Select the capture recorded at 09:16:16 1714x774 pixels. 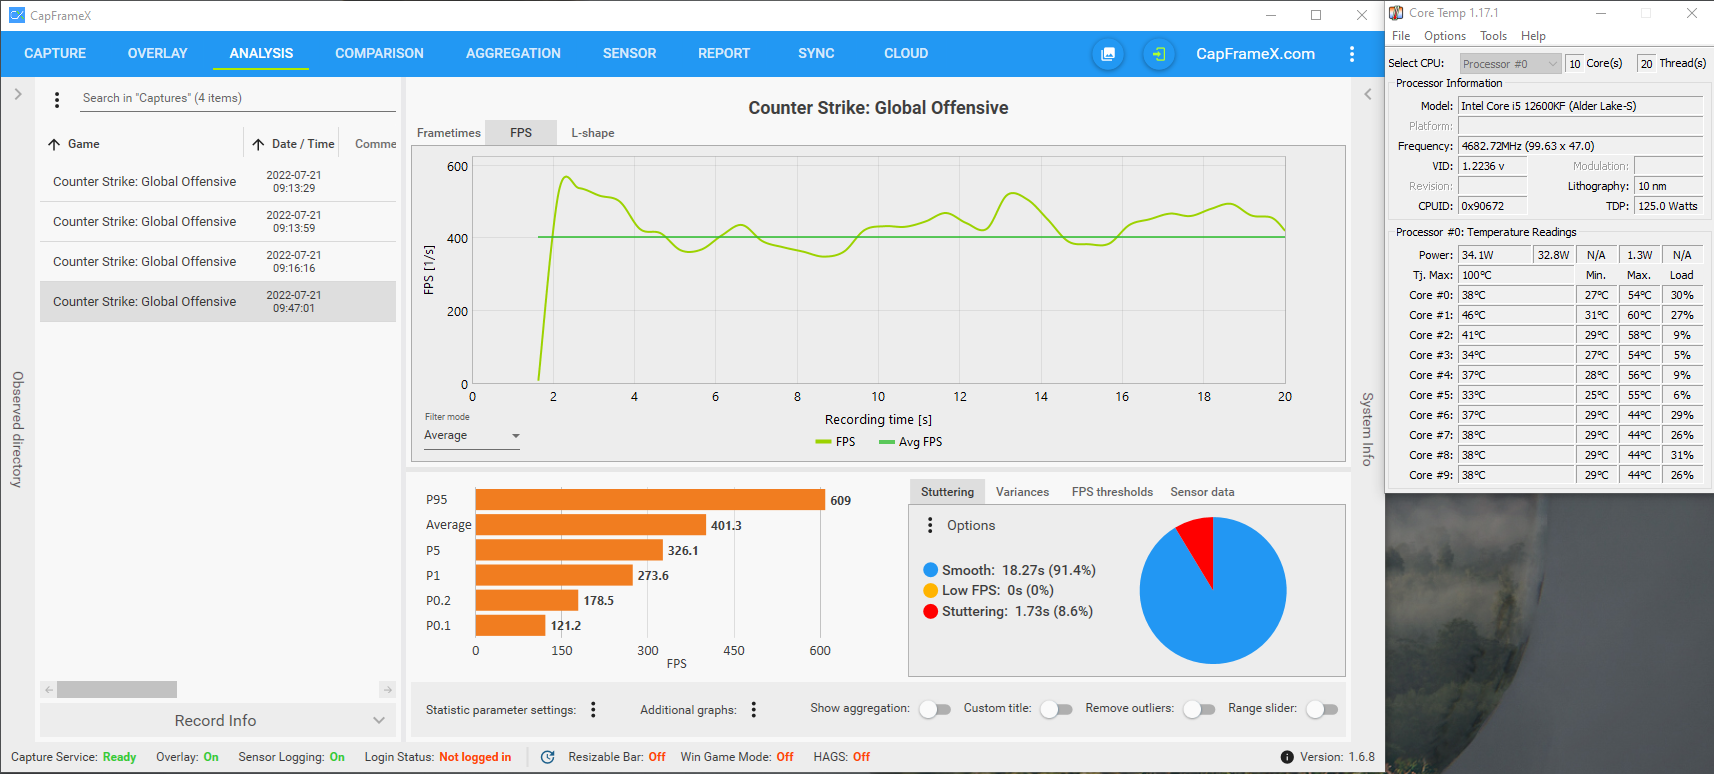[218, 262]
